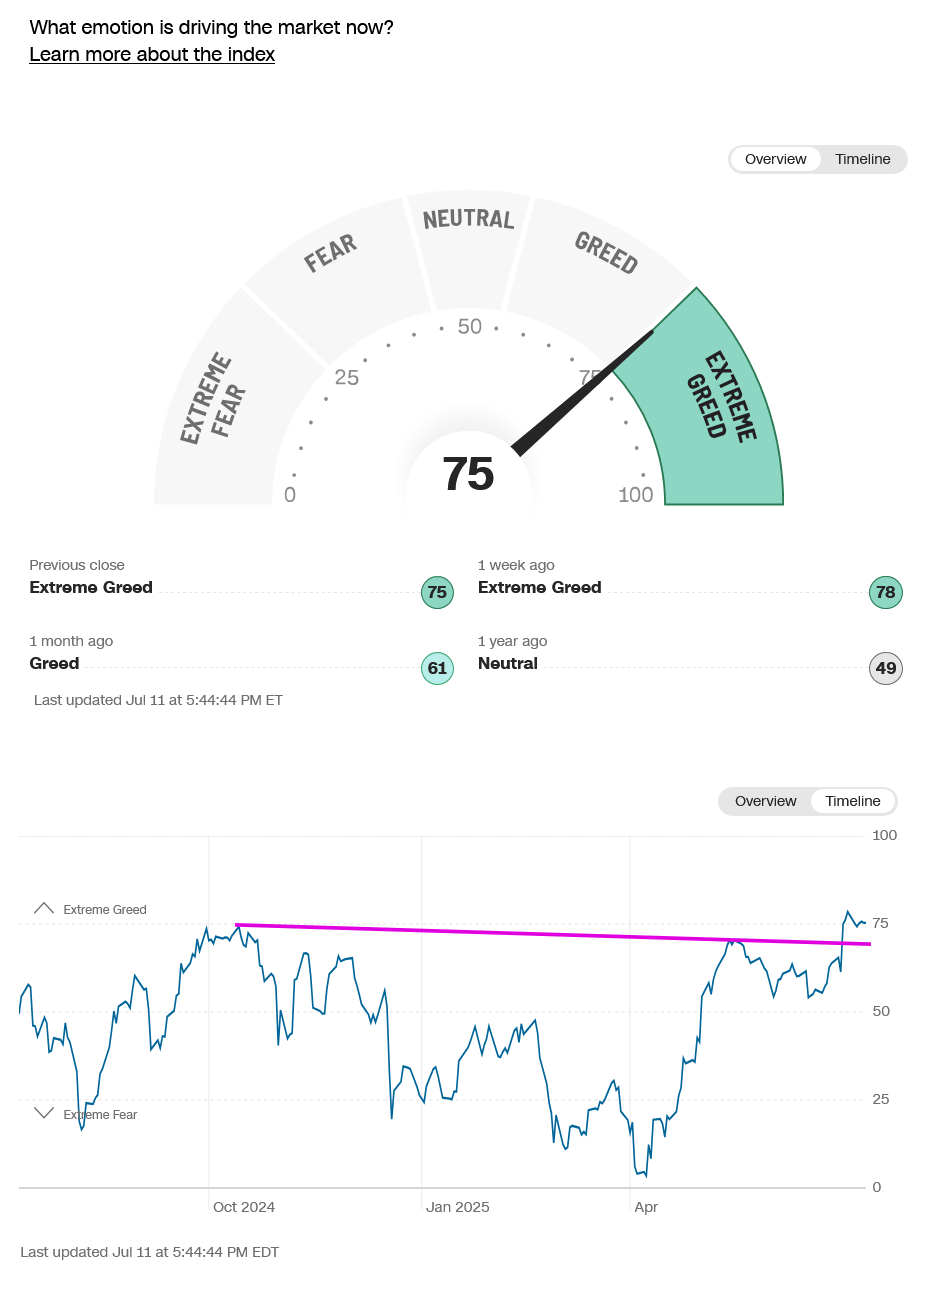Viewport: 932px width, 1300px height.
Task: Click the 1 month ago 61 badge
Action: click(x=437, y=668)
